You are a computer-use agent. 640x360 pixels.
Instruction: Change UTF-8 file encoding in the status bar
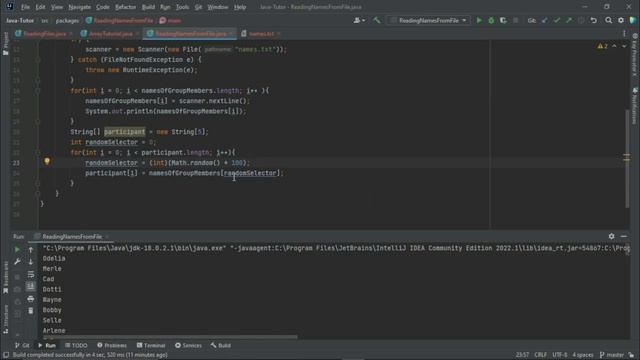coord(560,355)
